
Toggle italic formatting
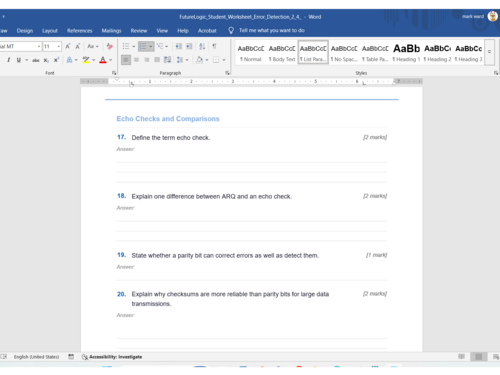click(x=8, y=60)
